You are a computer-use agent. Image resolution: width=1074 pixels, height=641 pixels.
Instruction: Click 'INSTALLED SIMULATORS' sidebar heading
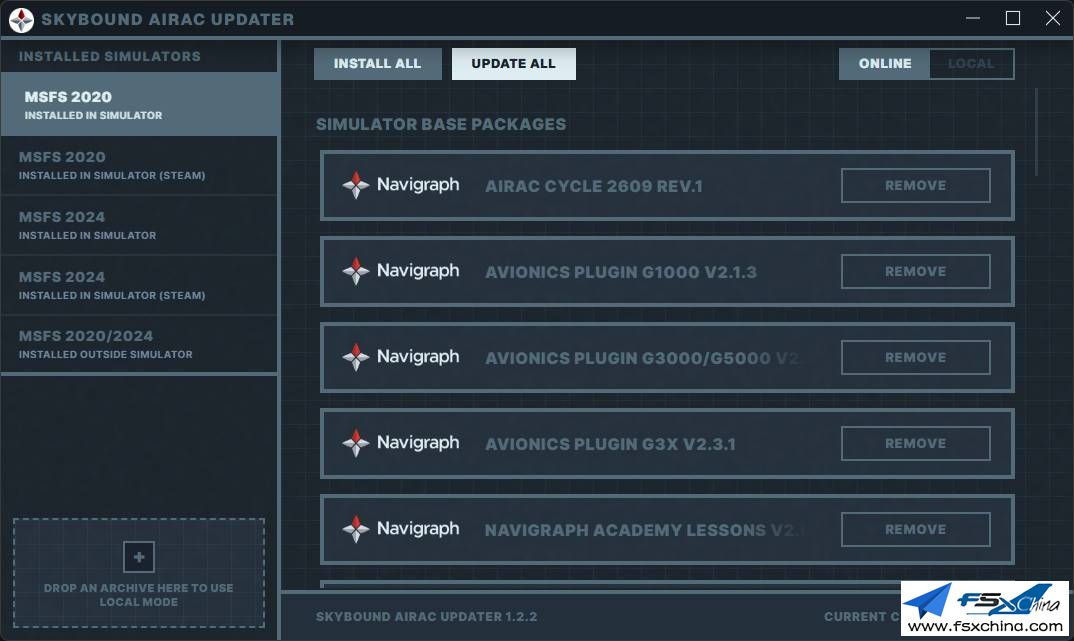point(110,56)
